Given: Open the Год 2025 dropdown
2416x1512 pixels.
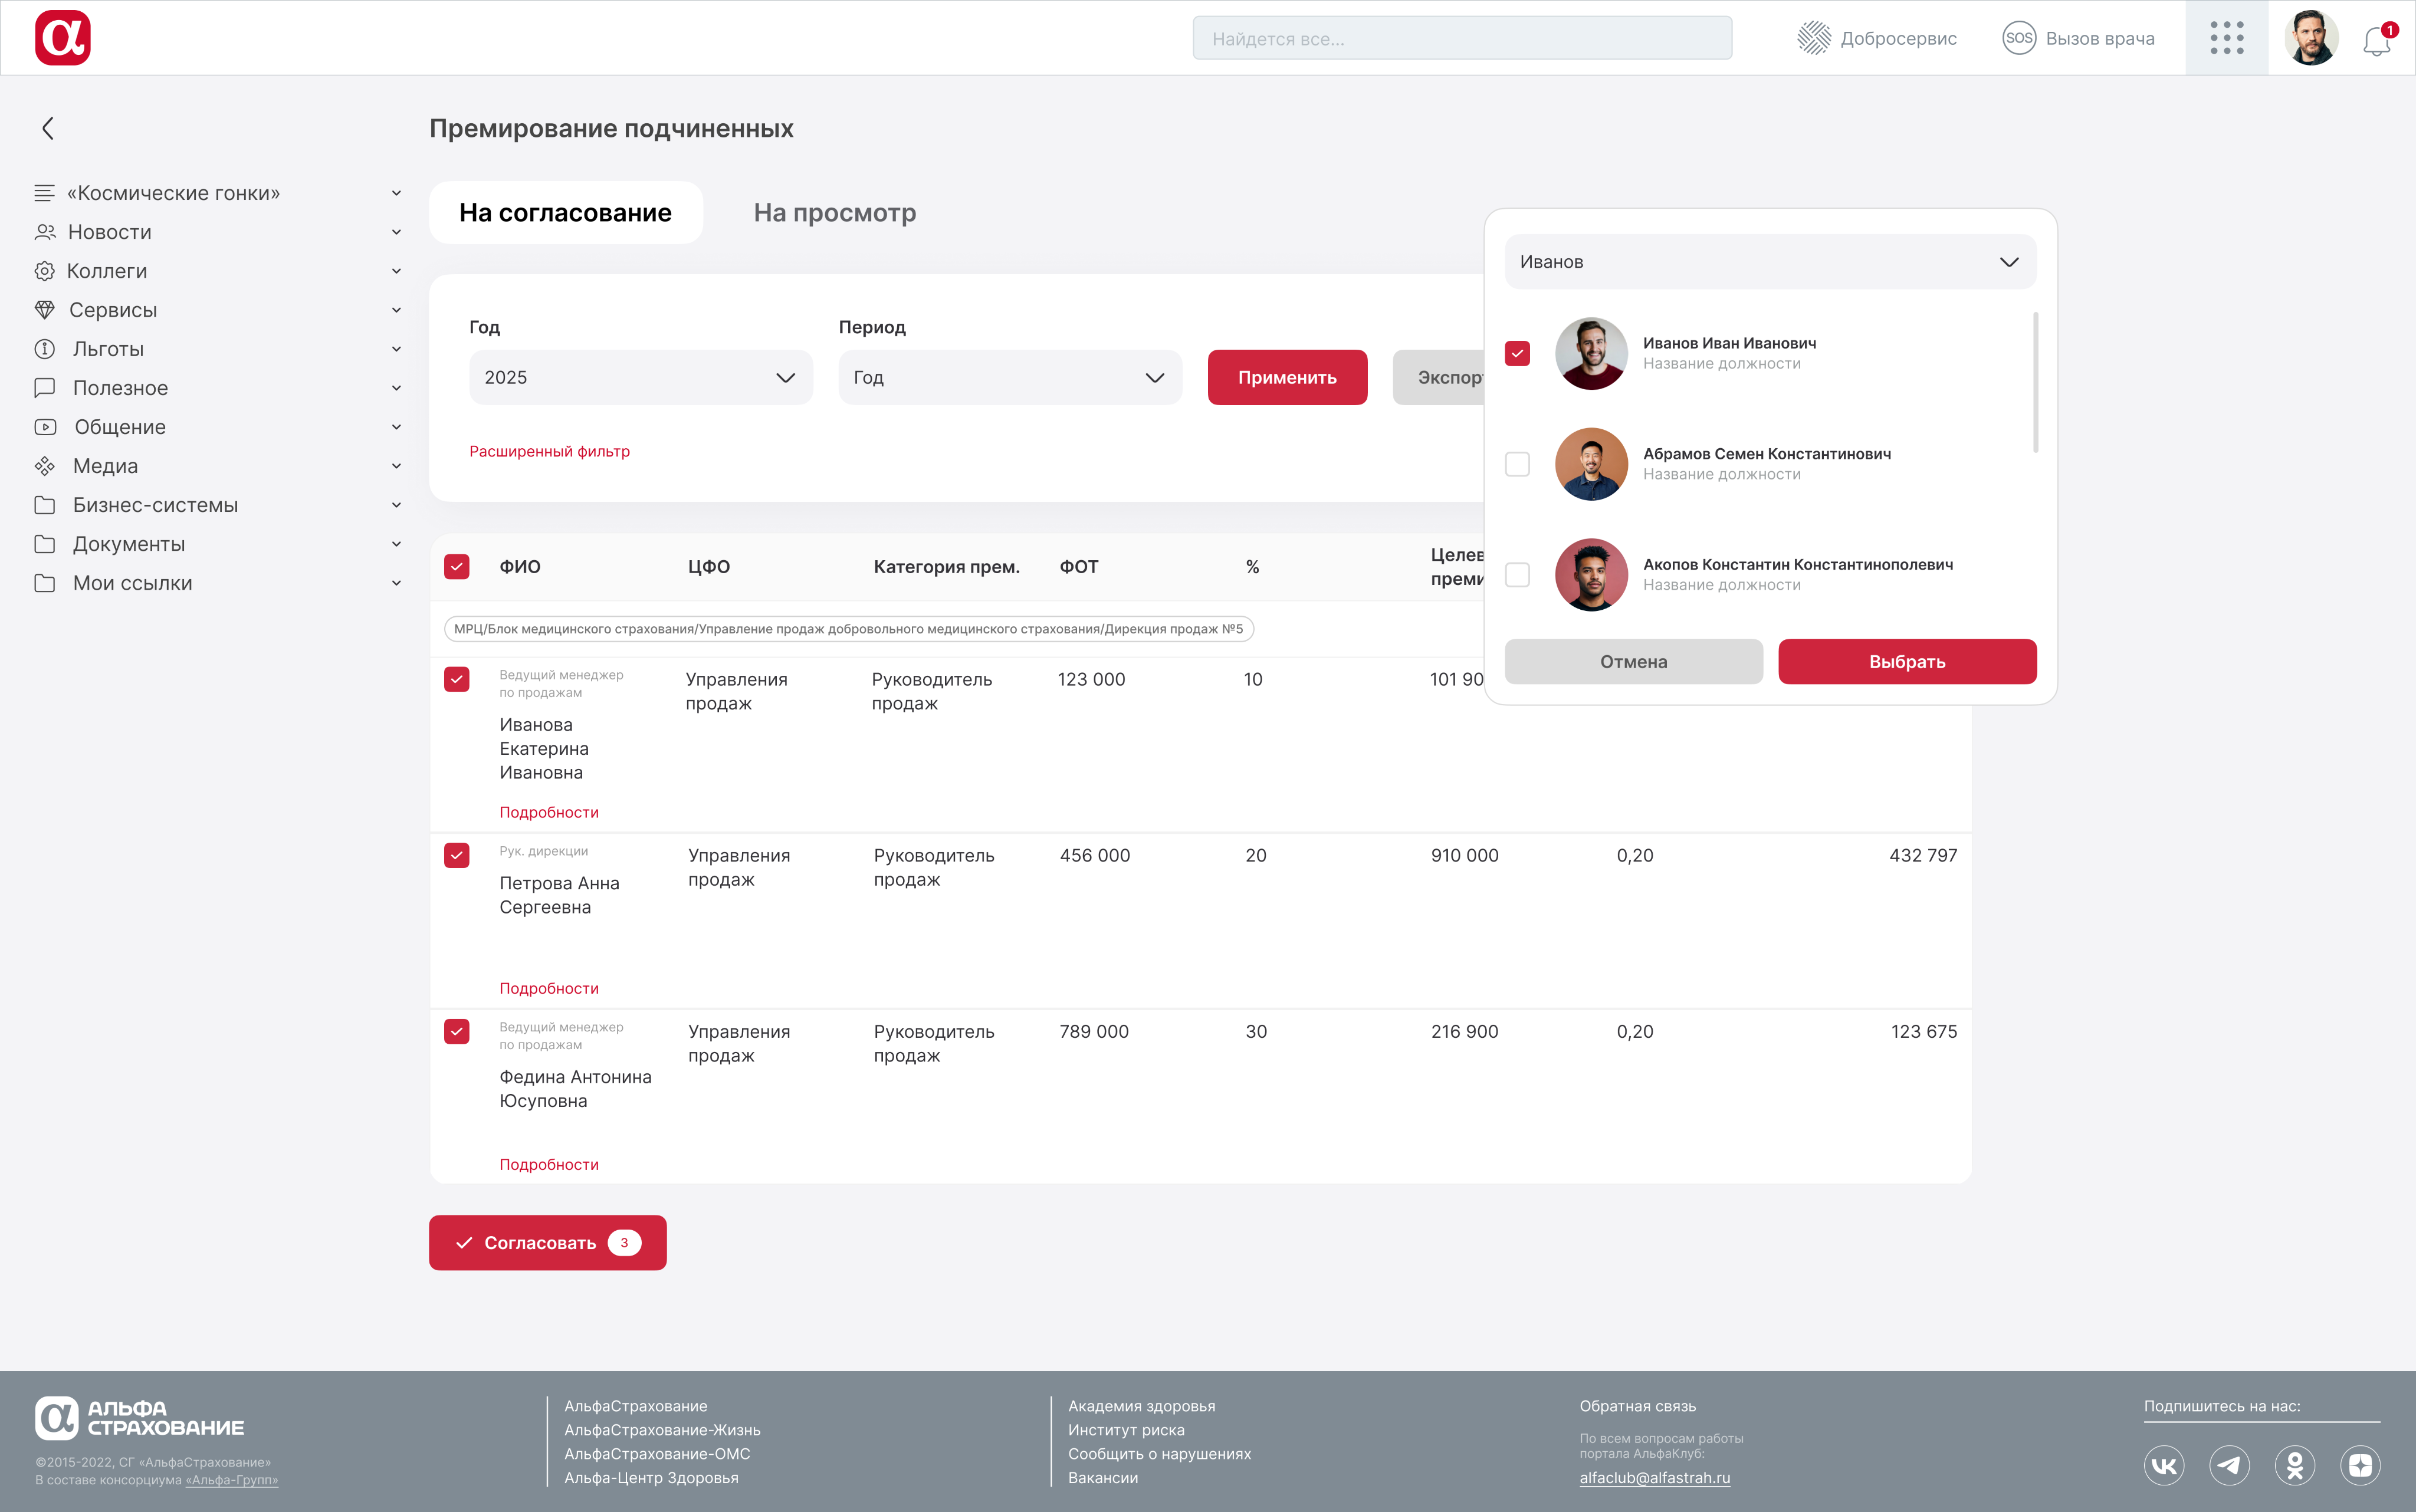Looking at the screenshot, I should point(640,377).
